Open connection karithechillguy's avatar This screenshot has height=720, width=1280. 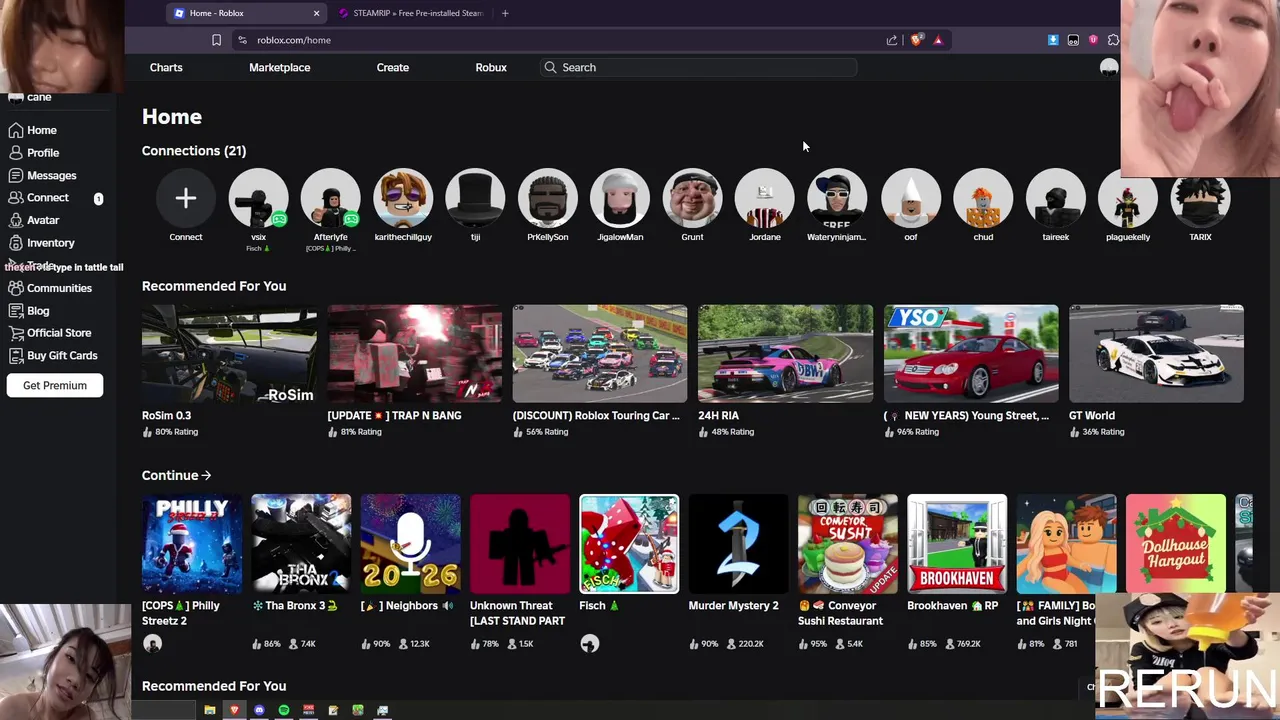tap(403, 198)
